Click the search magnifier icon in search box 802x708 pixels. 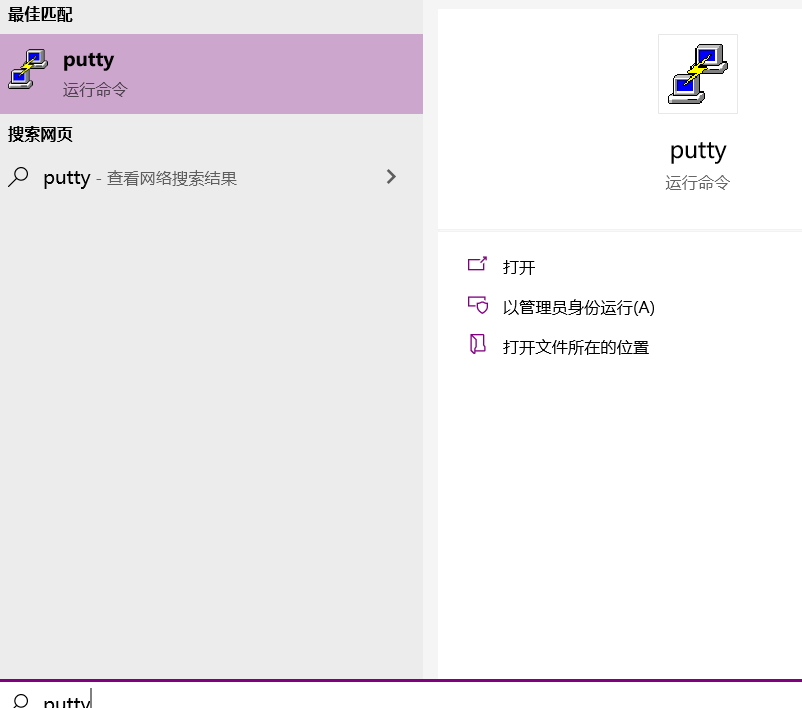click(x=20, y=700)
